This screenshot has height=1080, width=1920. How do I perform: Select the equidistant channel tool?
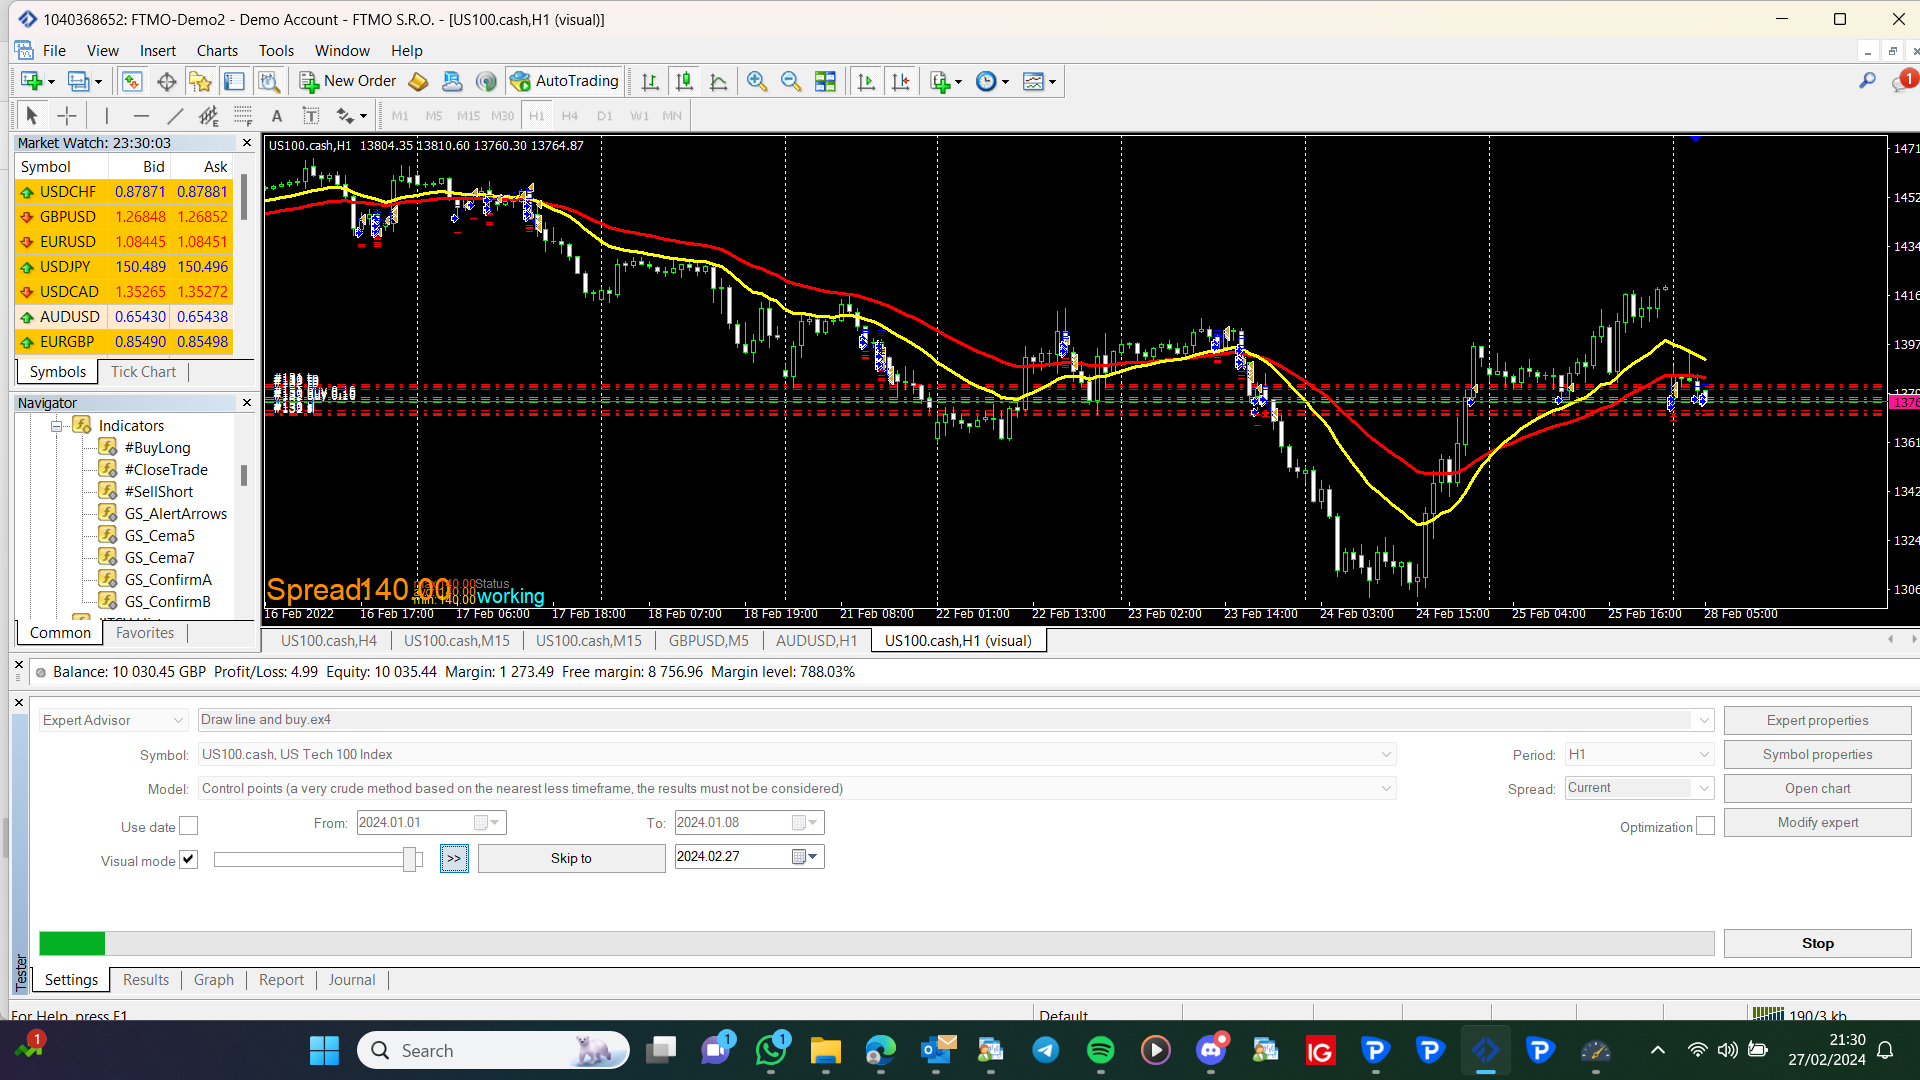pyautogui.click(x=208, y=115)
